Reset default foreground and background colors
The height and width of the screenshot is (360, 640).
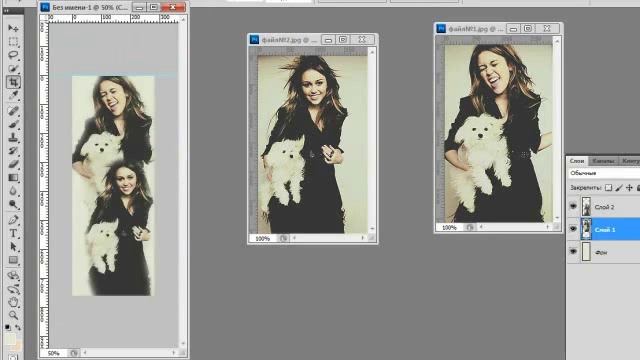(x=8, y=327)
